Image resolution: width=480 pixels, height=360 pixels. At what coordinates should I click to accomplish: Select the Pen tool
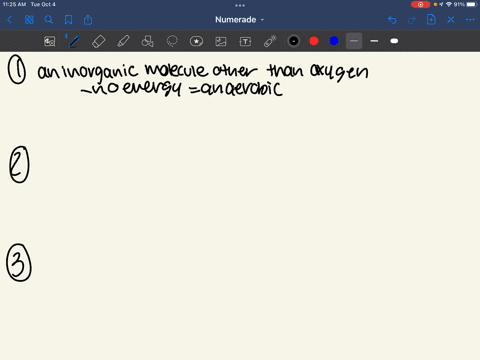(74, 41)
